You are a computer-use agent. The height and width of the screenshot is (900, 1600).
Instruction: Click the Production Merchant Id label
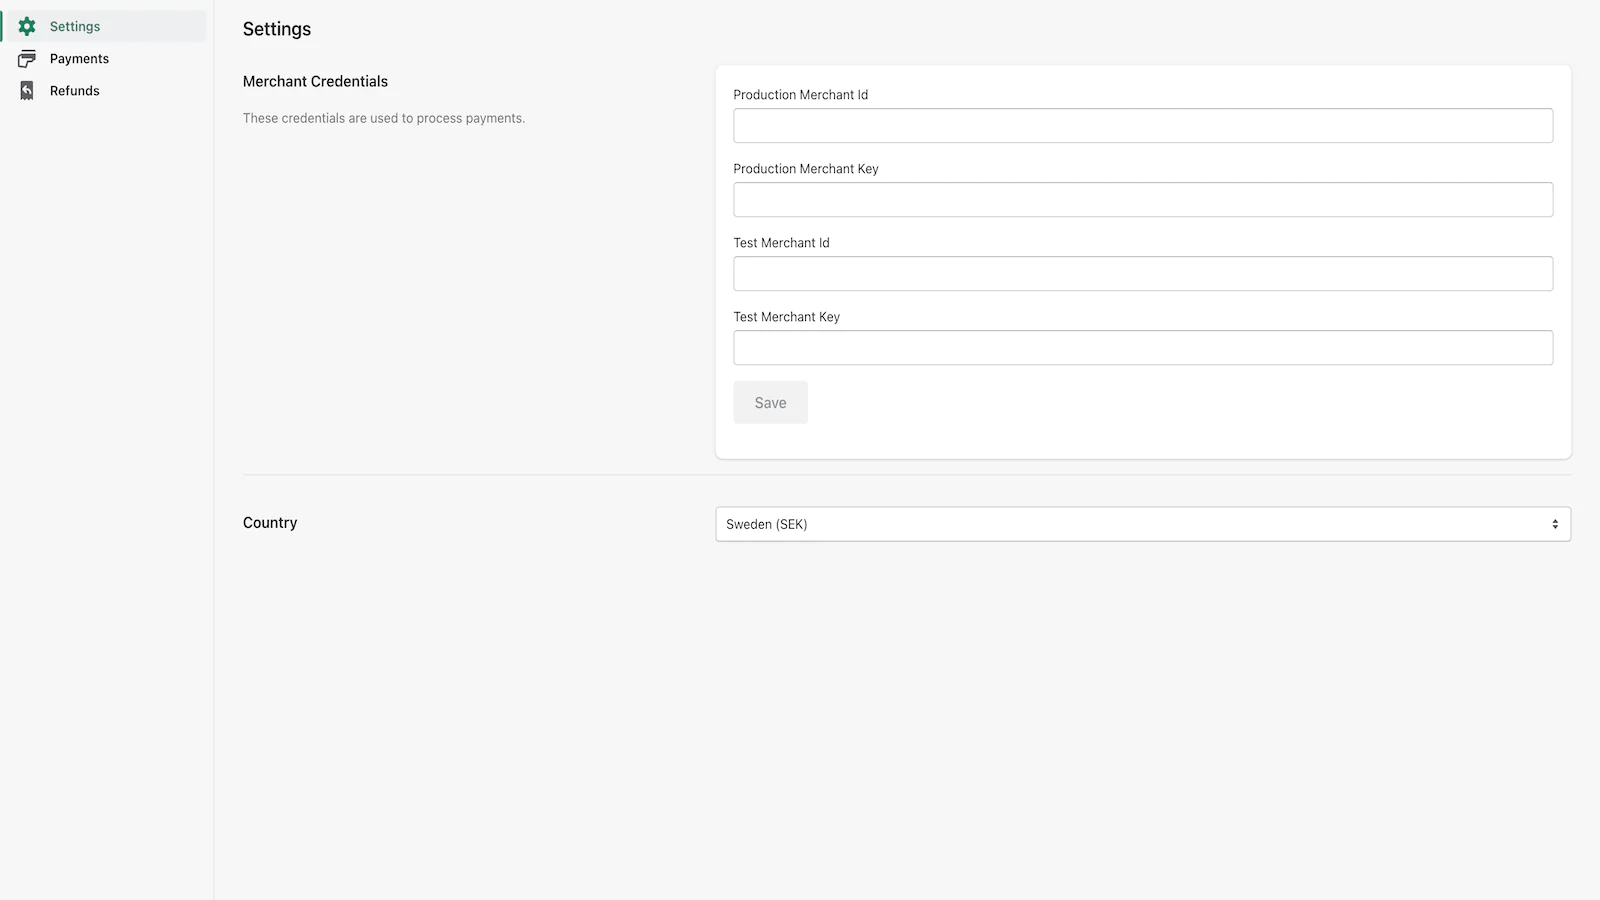tap(800, 95)
